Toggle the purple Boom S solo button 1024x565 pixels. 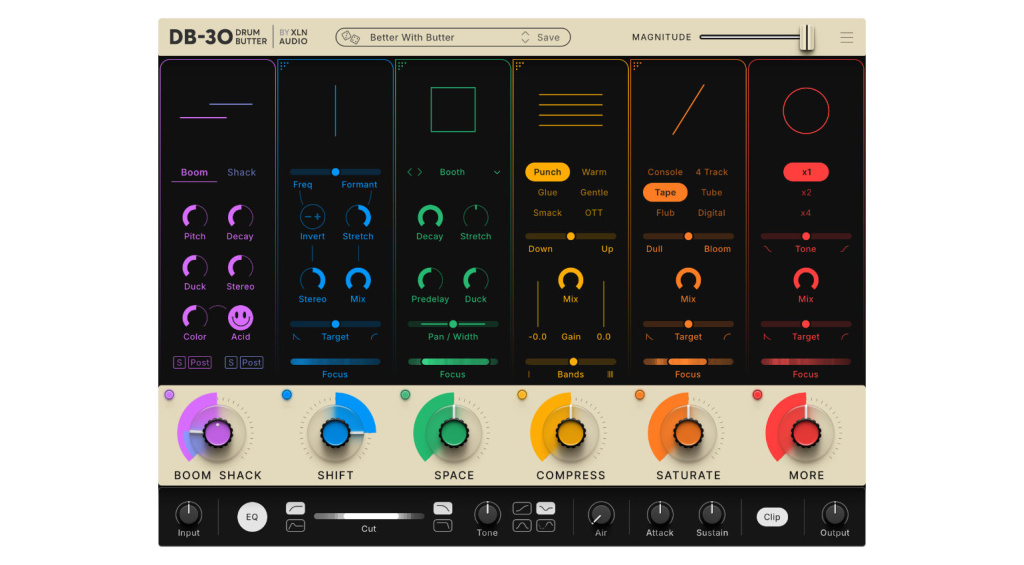tap(179, 363)
